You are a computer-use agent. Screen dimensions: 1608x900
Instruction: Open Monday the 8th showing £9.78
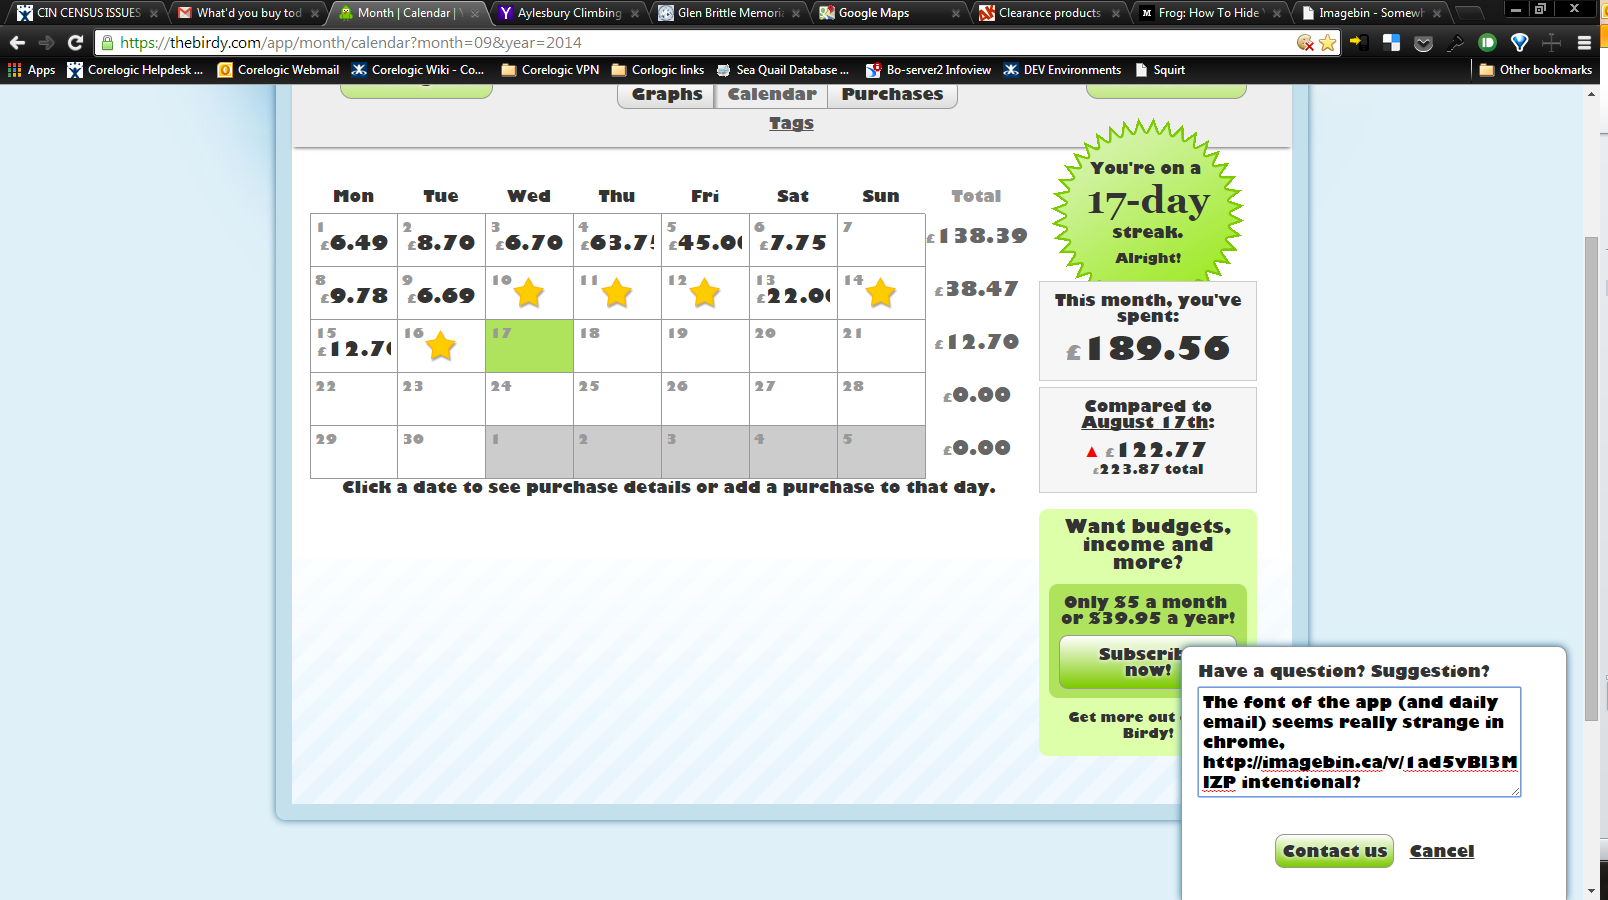coord(354,293)
